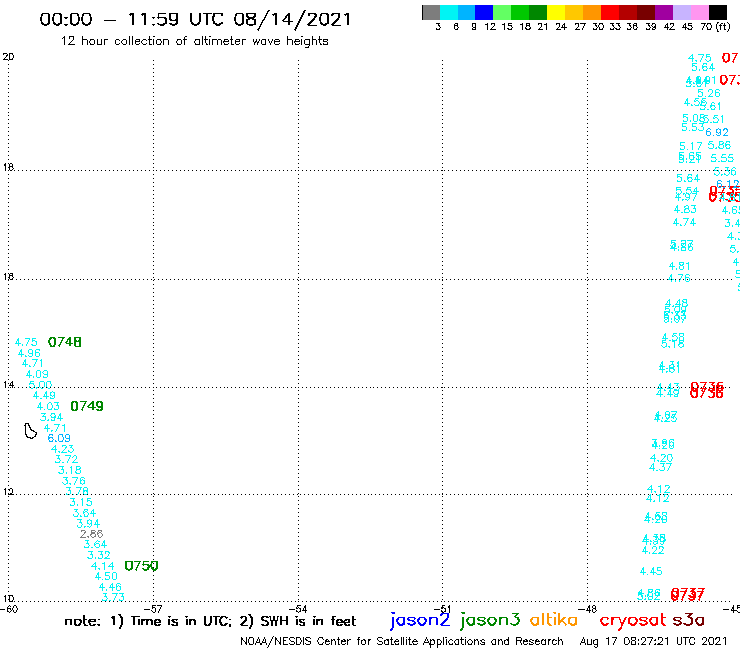Screen dimensions: 740x650
Task: Click the wave height value '5.17'
Action: pyautogui.click(x=691, y=146)
